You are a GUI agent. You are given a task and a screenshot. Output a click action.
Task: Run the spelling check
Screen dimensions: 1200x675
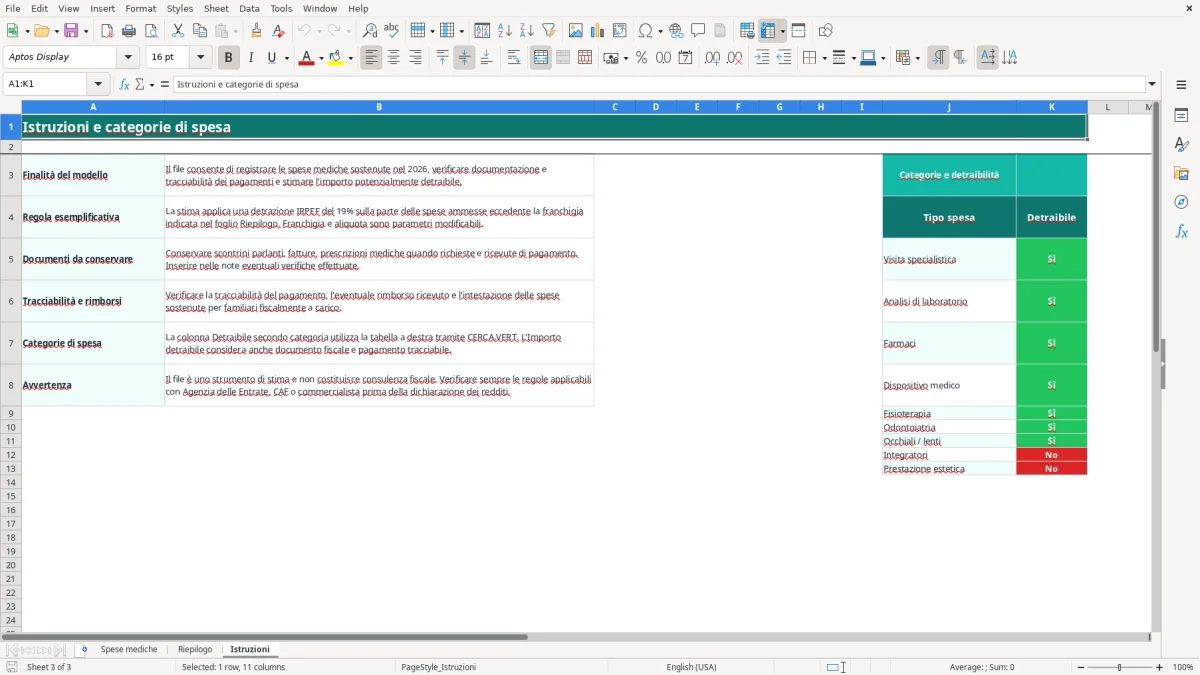tap(392, 31)
